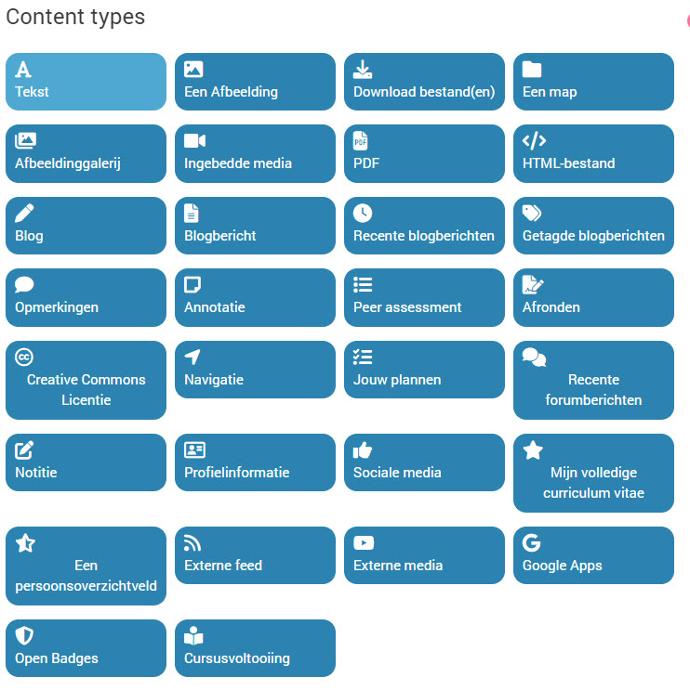This screenshot has width=690, height=690.
Task: Click the clock icon on Recente blogberichten
Action: (x=363, y=213)
